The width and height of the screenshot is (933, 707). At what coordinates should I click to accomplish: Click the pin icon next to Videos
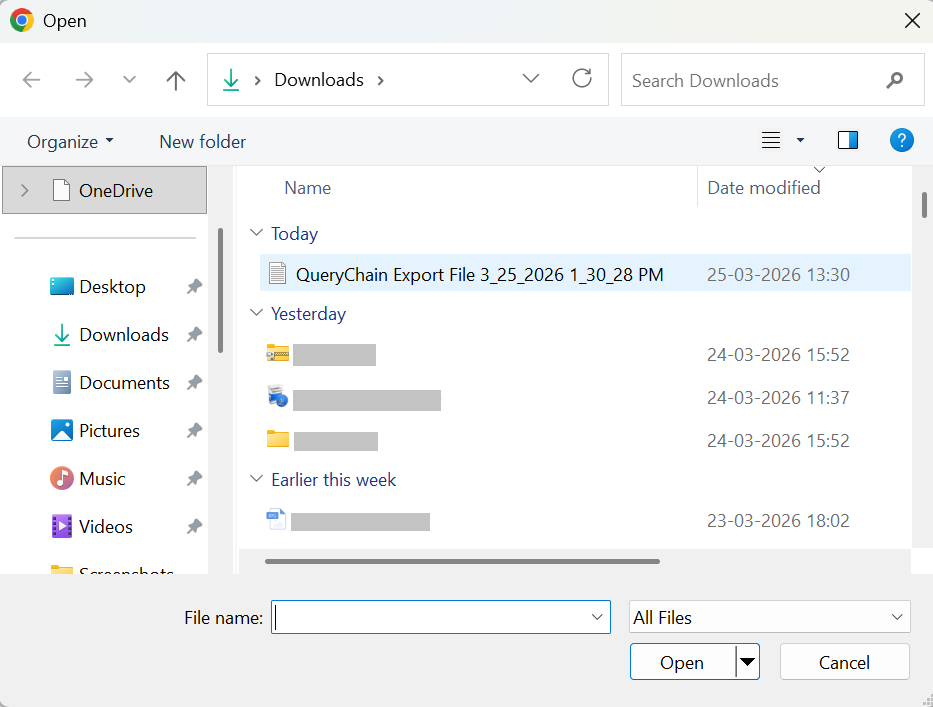pos(194,527)
